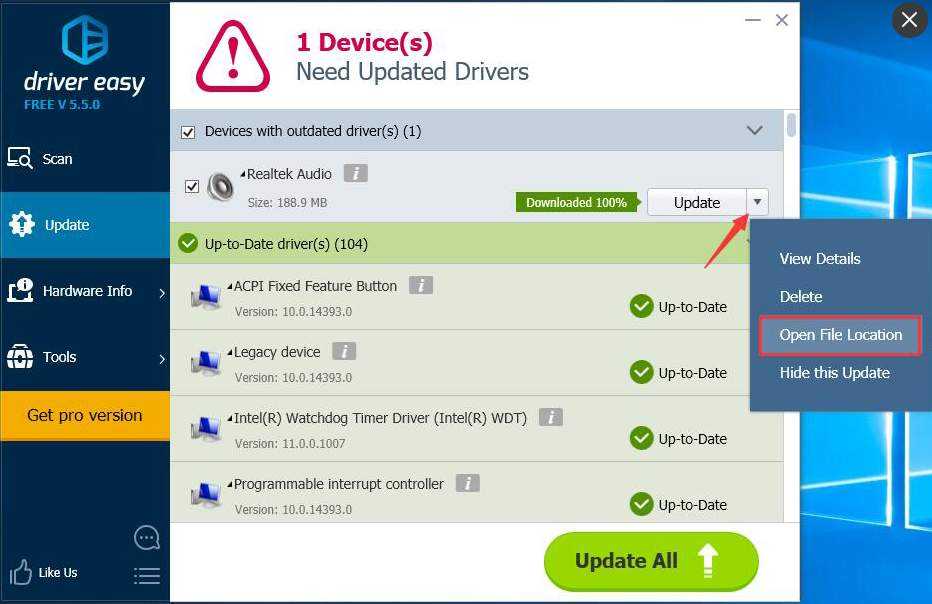Click the driver list vertical scrollbar

click(x=791, y=315)
